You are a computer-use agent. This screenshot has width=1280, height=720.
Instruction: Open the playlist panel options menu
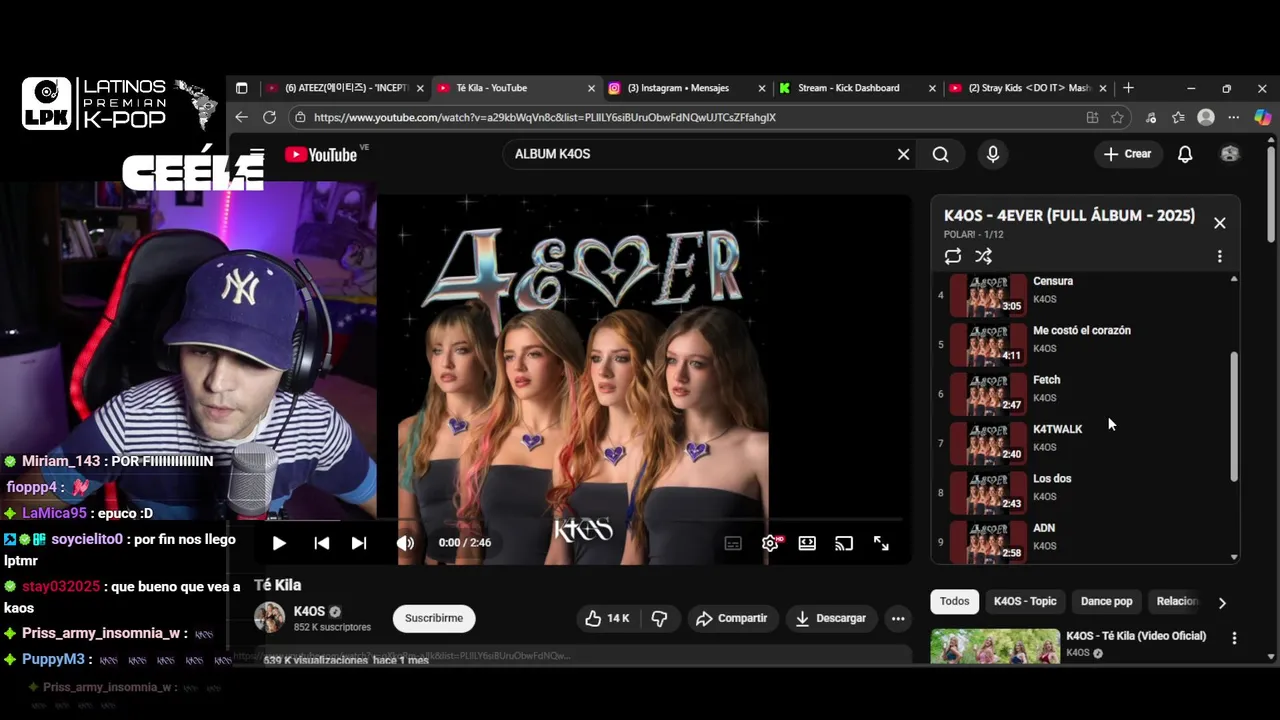point(1219,256)
